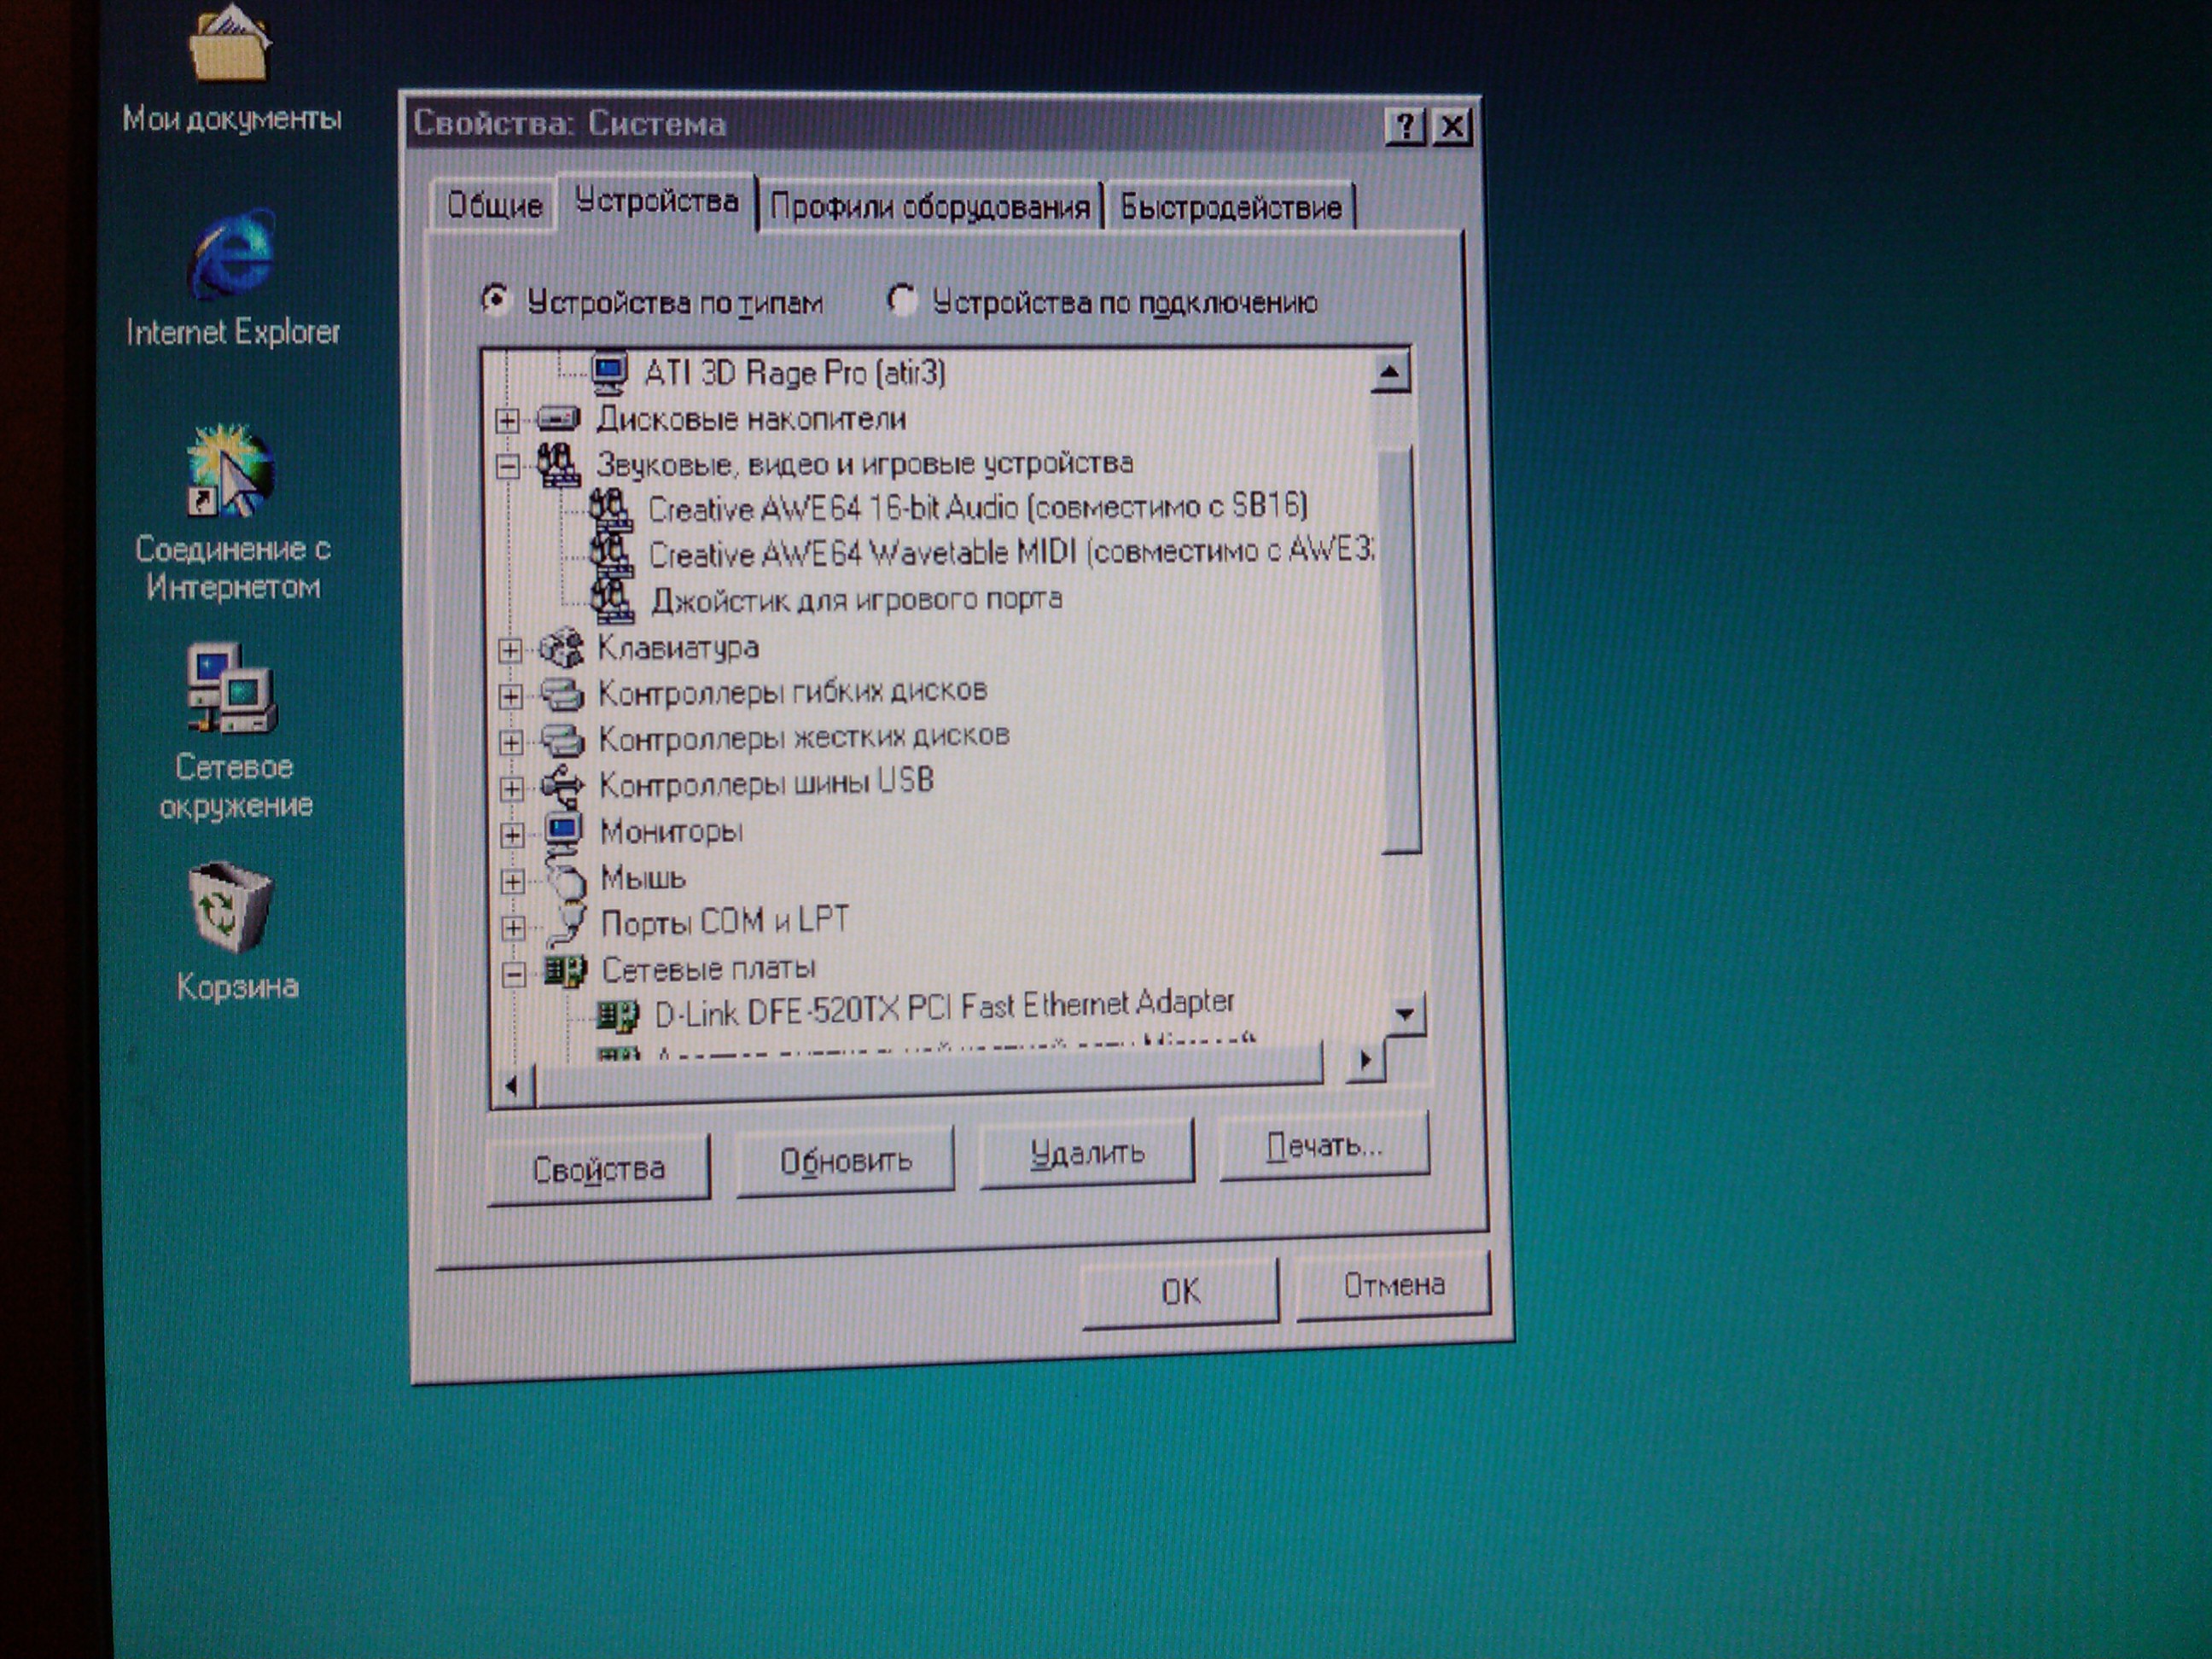Viewport: 2212px width, 1659px height.
Task: Click the scroll up arrow of device list
Action: 1390,372
